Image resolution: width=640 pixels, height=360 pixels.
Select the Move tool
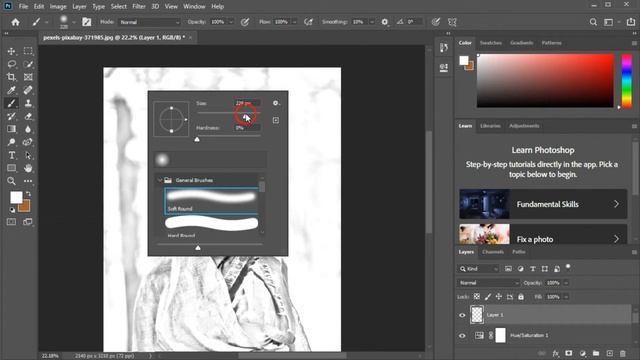(x=11, y=51)
